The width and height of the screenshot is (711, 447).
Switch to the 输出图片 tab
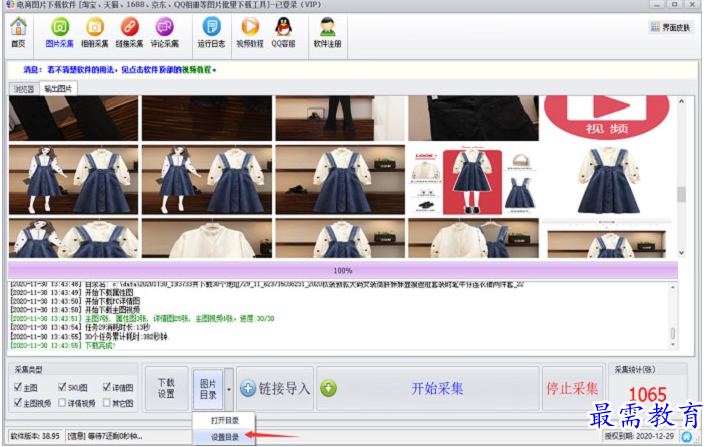pyautogui.click(x=58, y=88)
